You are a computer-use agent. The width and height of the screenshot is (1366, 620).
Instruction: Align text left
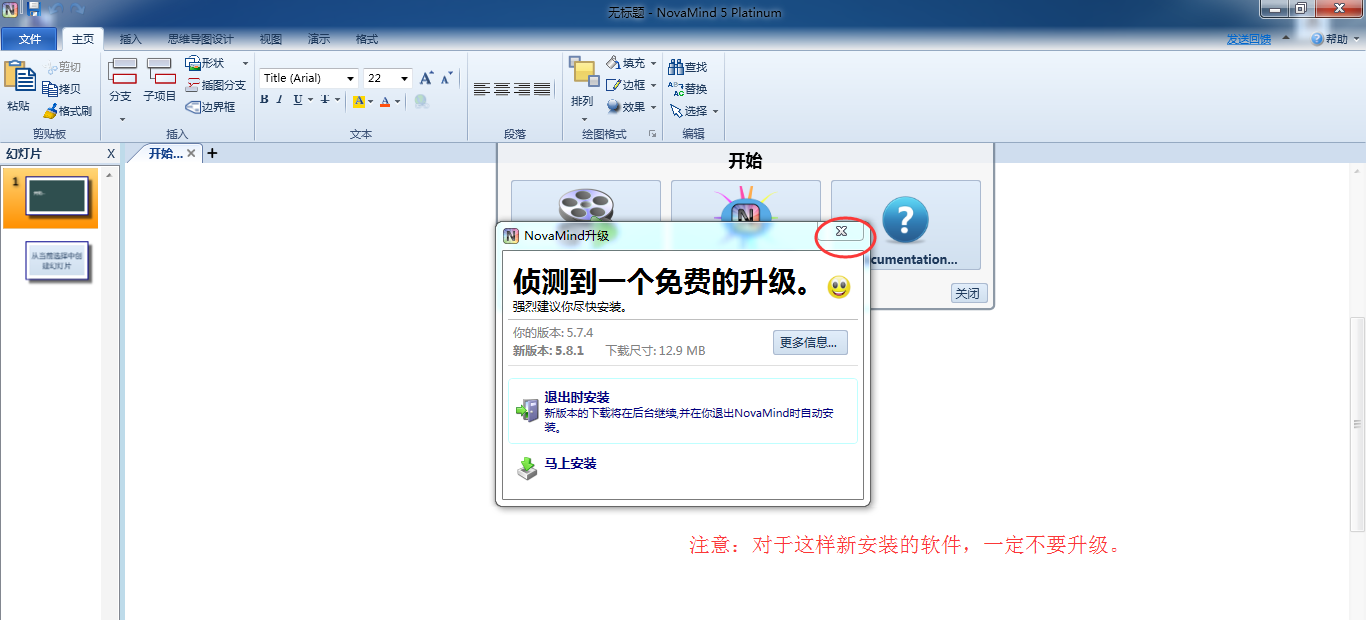[482, 89]
